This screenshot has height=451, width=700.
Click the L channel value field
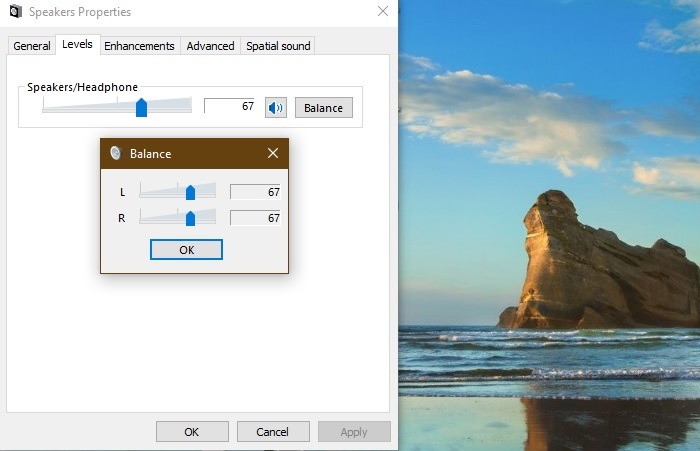[255, 192]
